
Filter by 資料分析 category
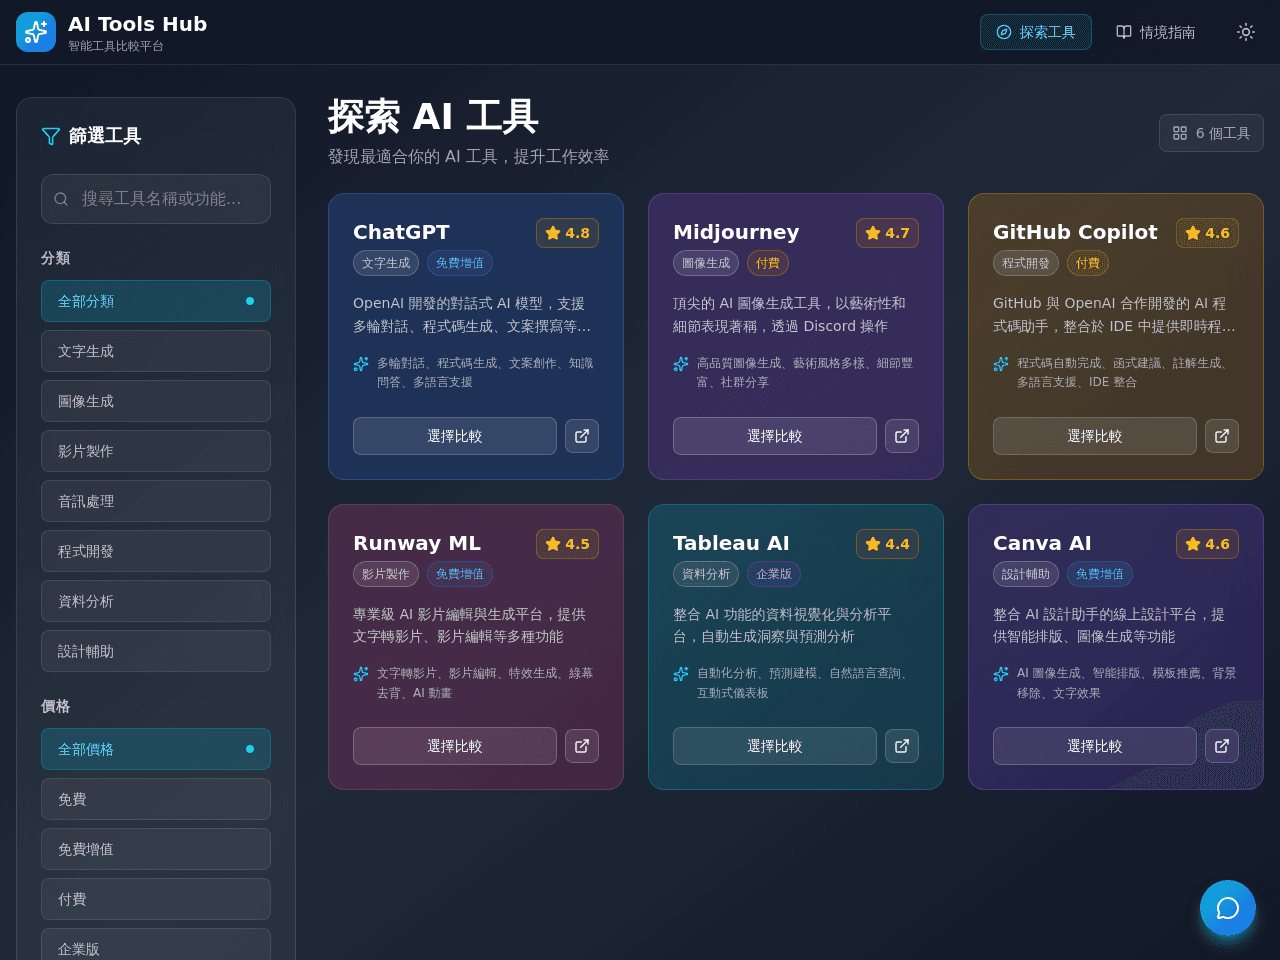[156, 601]
